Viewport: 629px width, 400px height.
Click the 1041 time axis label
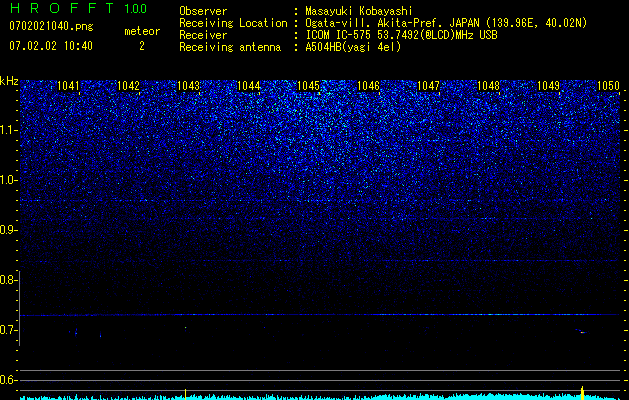click(68, 86)
